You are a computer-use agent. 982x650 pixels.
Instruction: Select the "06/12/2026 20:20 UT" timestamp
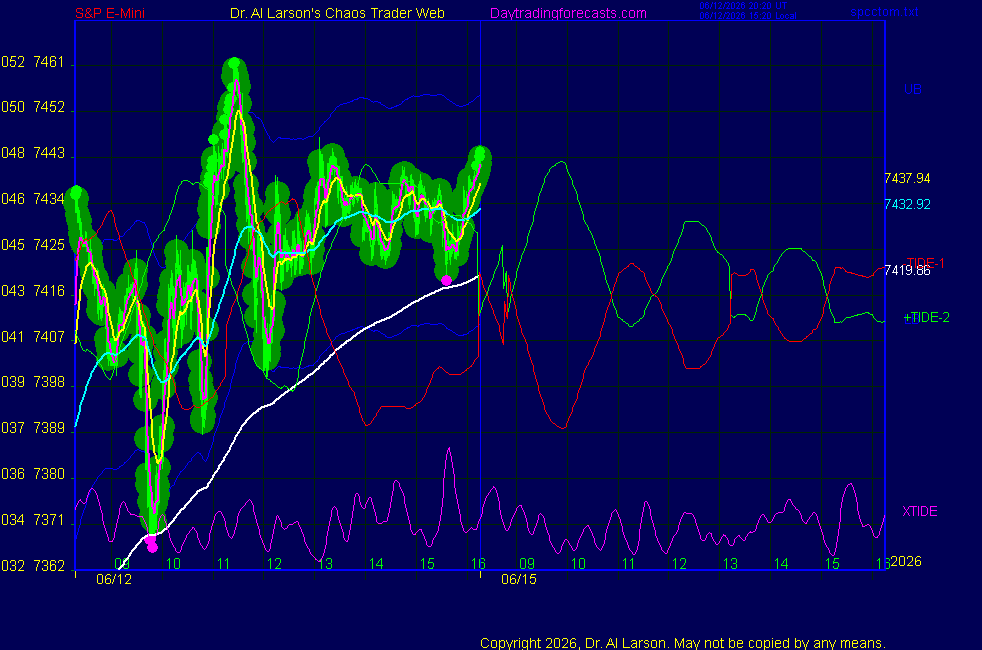tap(743, 6)
